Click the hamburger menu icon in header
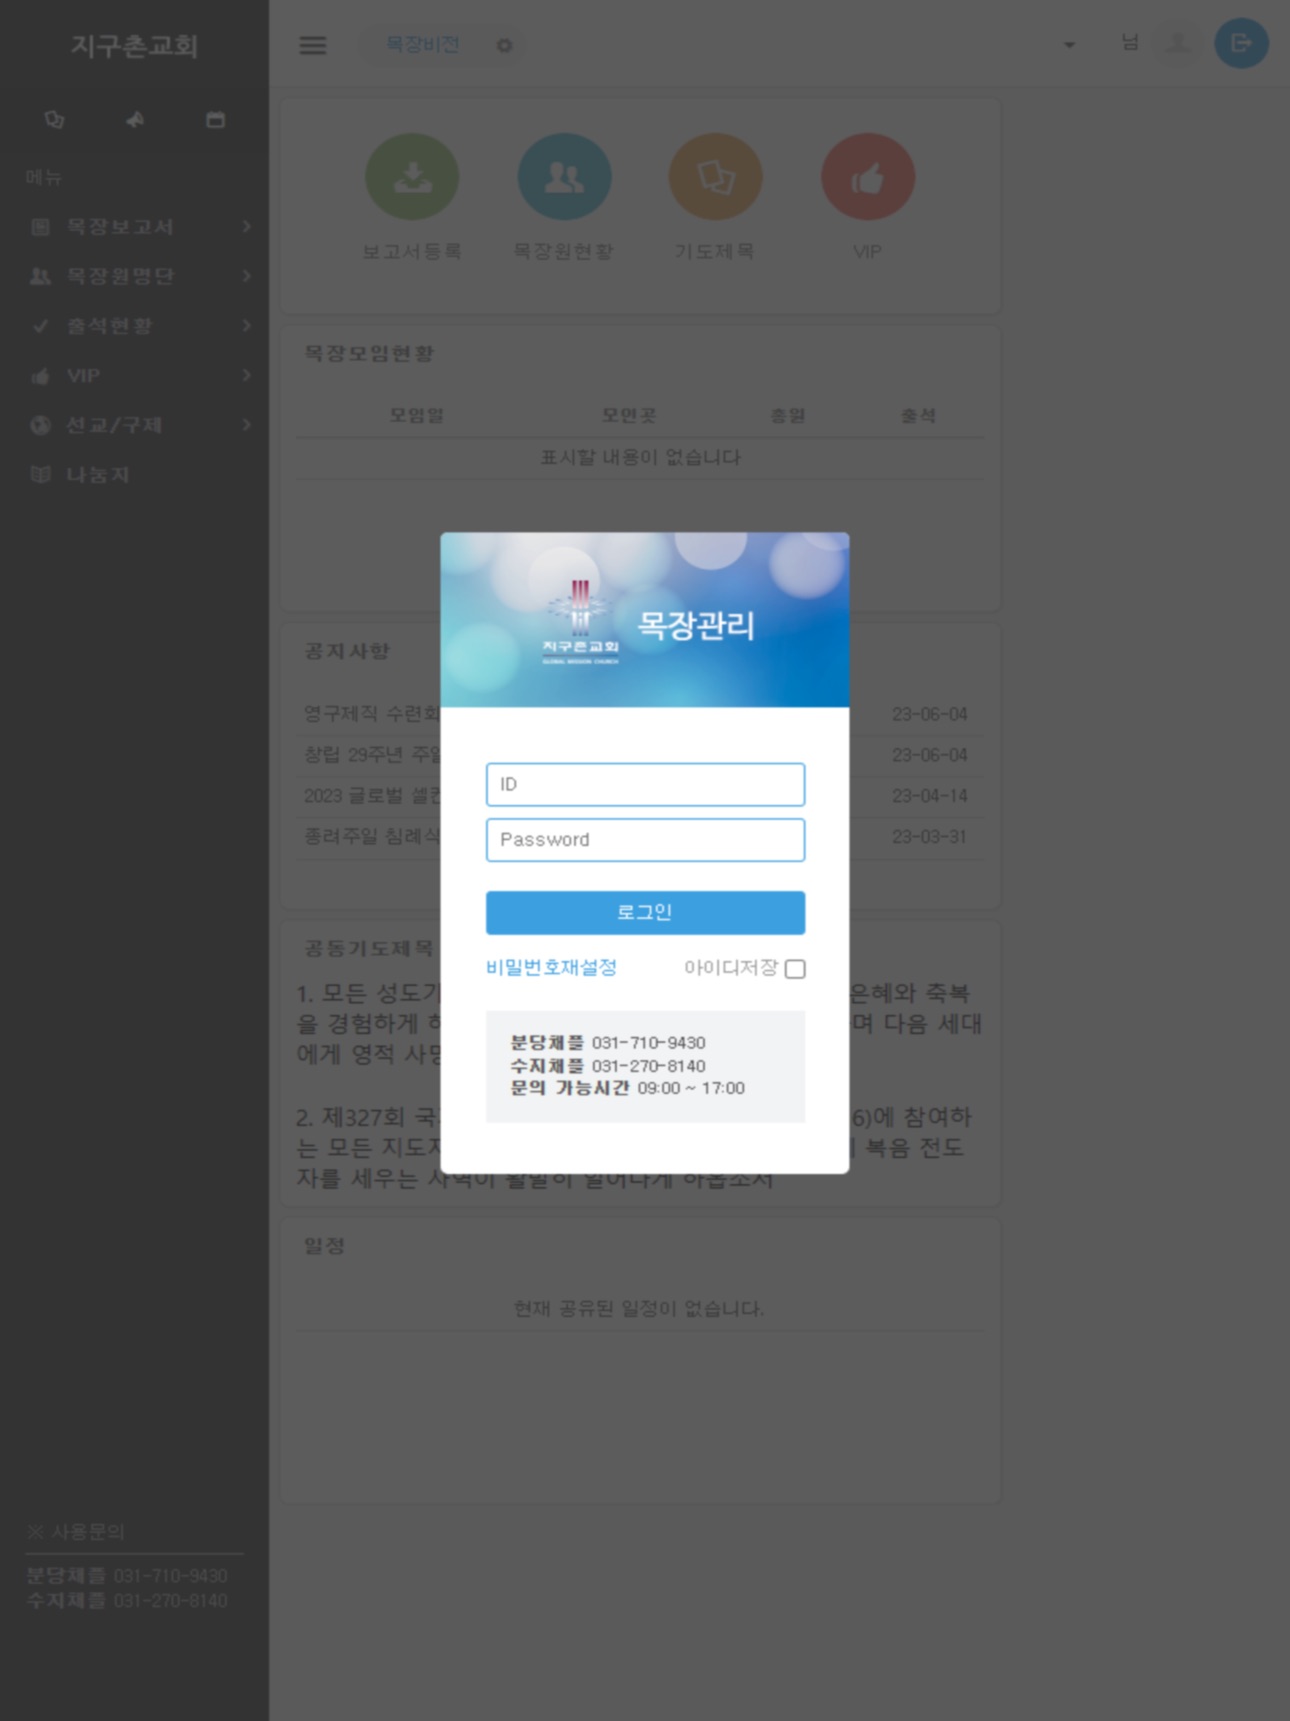Screen dimensions: 1290x1721 pos(313,45)
